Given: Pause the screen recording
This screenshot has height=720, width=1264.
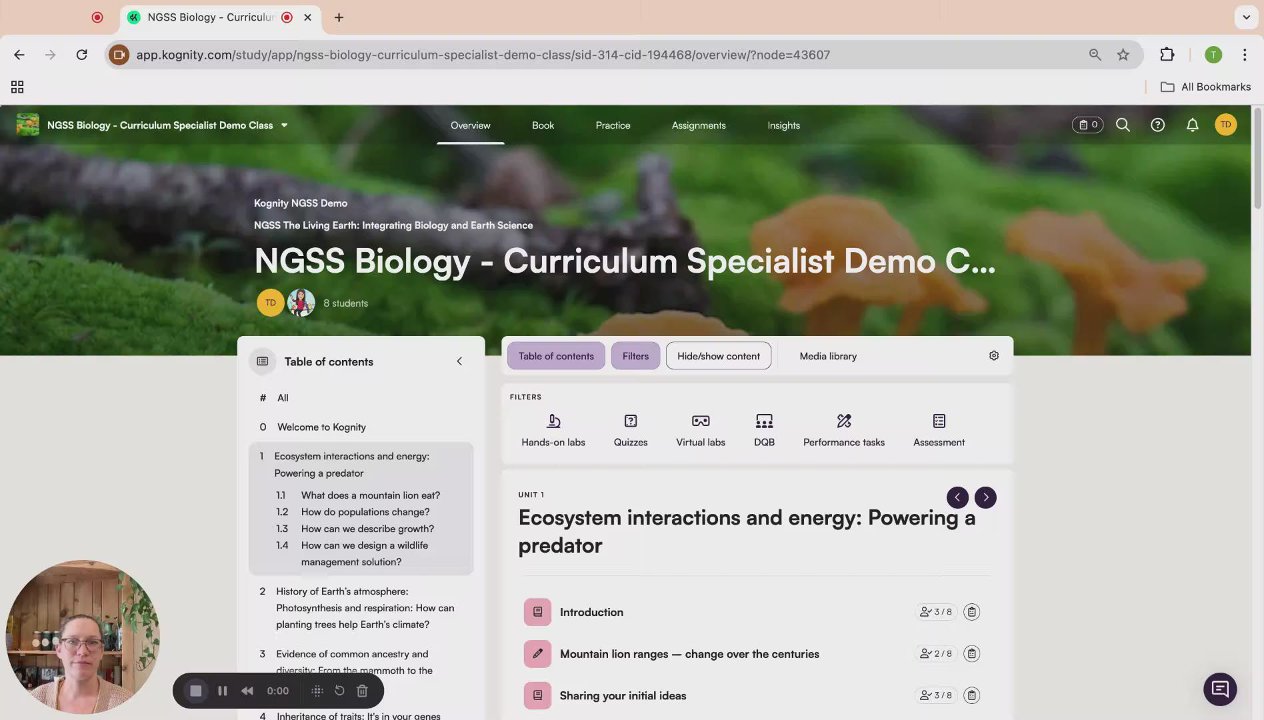Looking at the screenshot, I should point(222,691).
